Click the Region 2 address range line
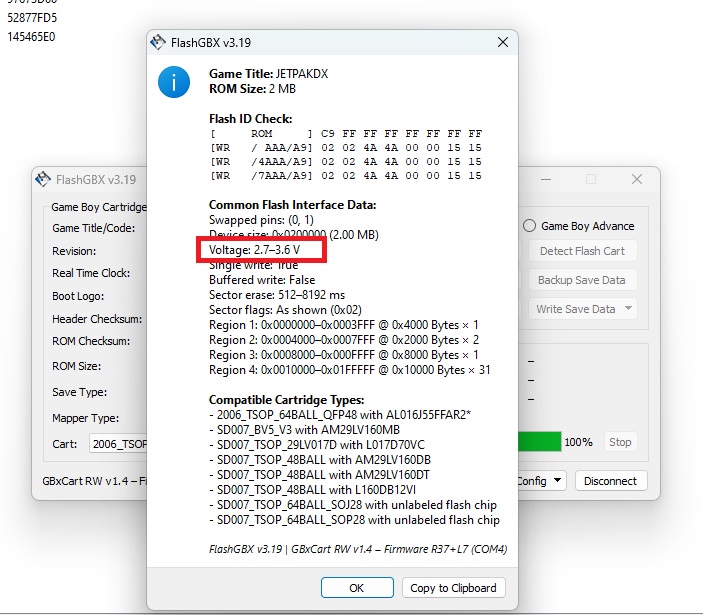The height and width of the screenshot is (615, 703). click(x=344, y=340)
